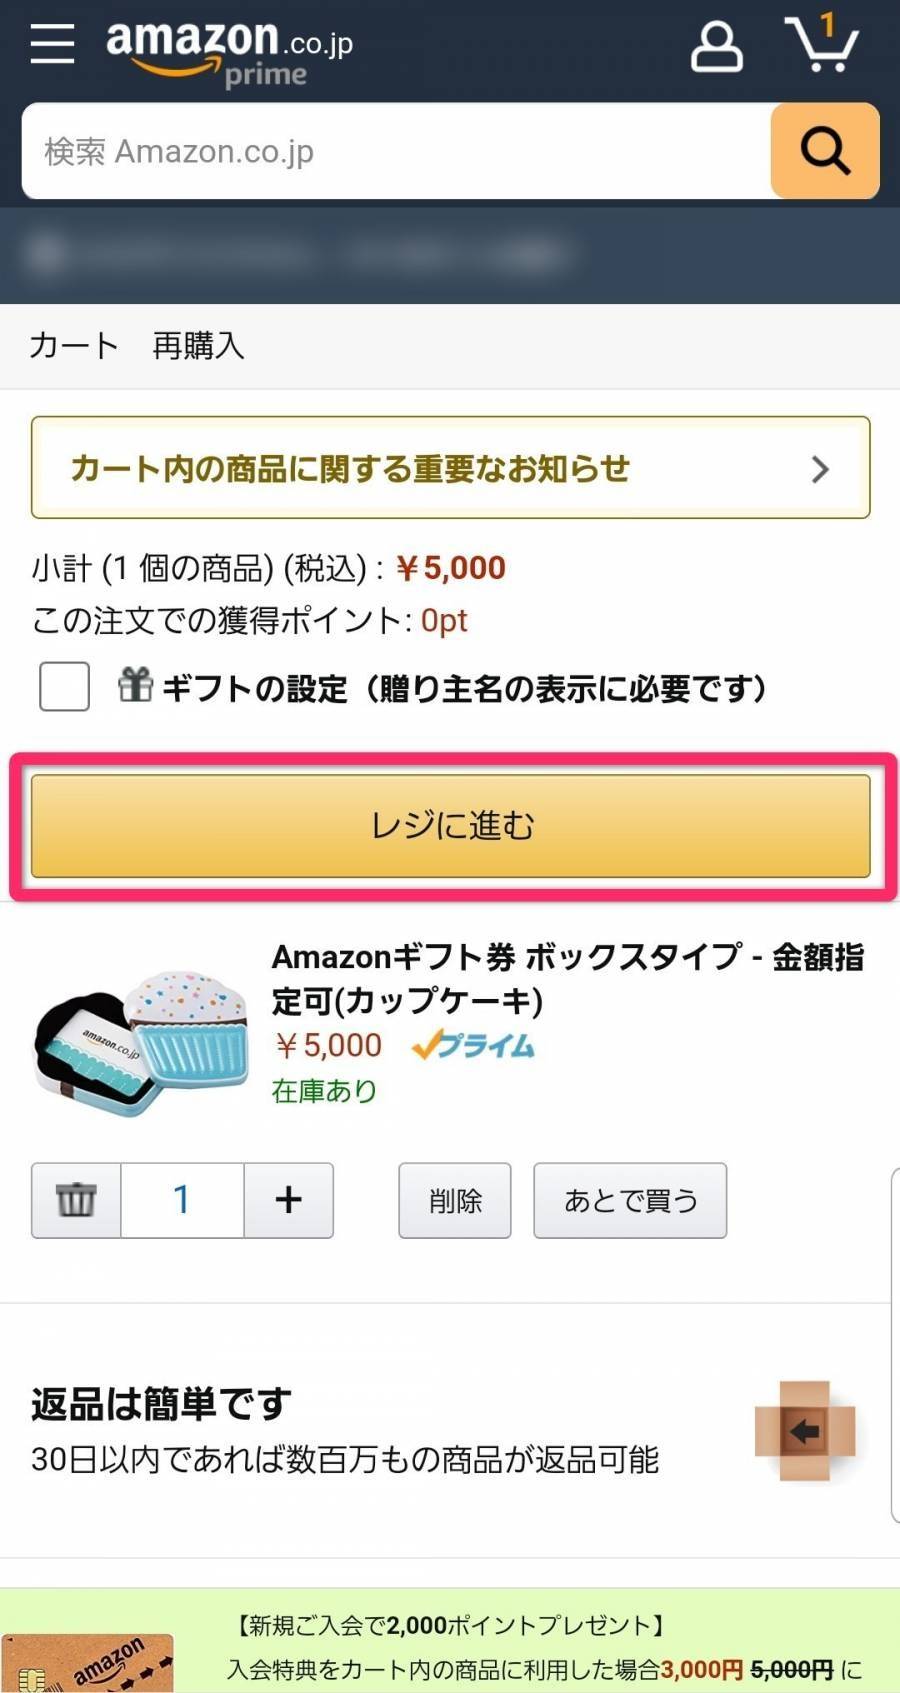This screenshot has height=1693, width=900.
Task: Switch to the 再購入 tab
Action: point(197,346)
